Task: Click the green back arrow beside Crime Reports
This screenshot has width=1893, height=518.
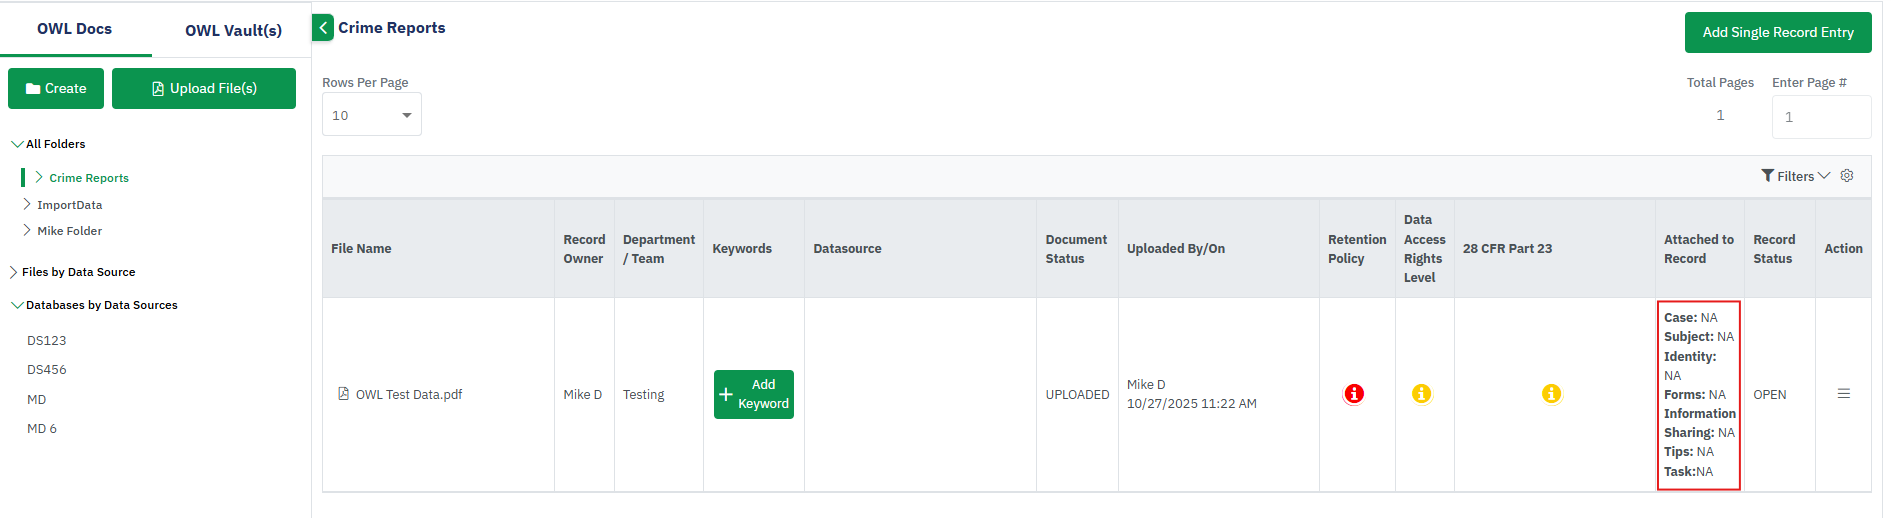Action: pyautogui.click(x=323, y=28)
